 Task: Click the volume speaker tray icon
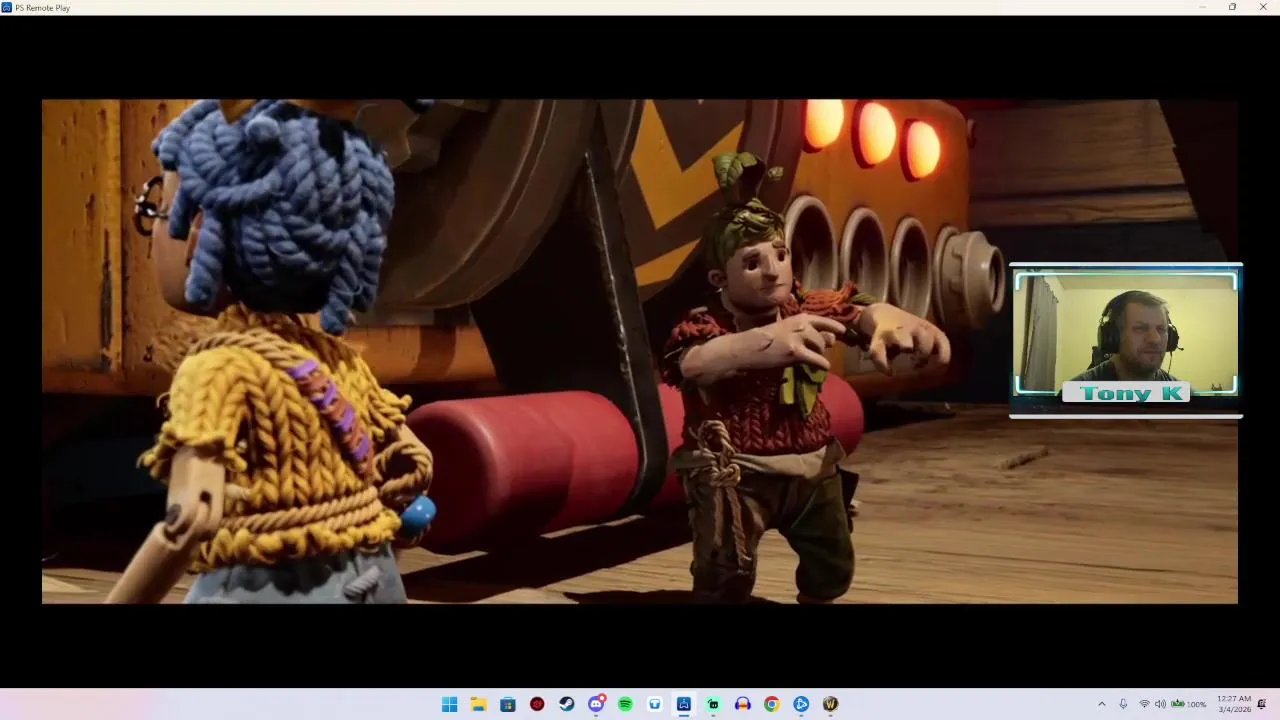point(1160,704)
